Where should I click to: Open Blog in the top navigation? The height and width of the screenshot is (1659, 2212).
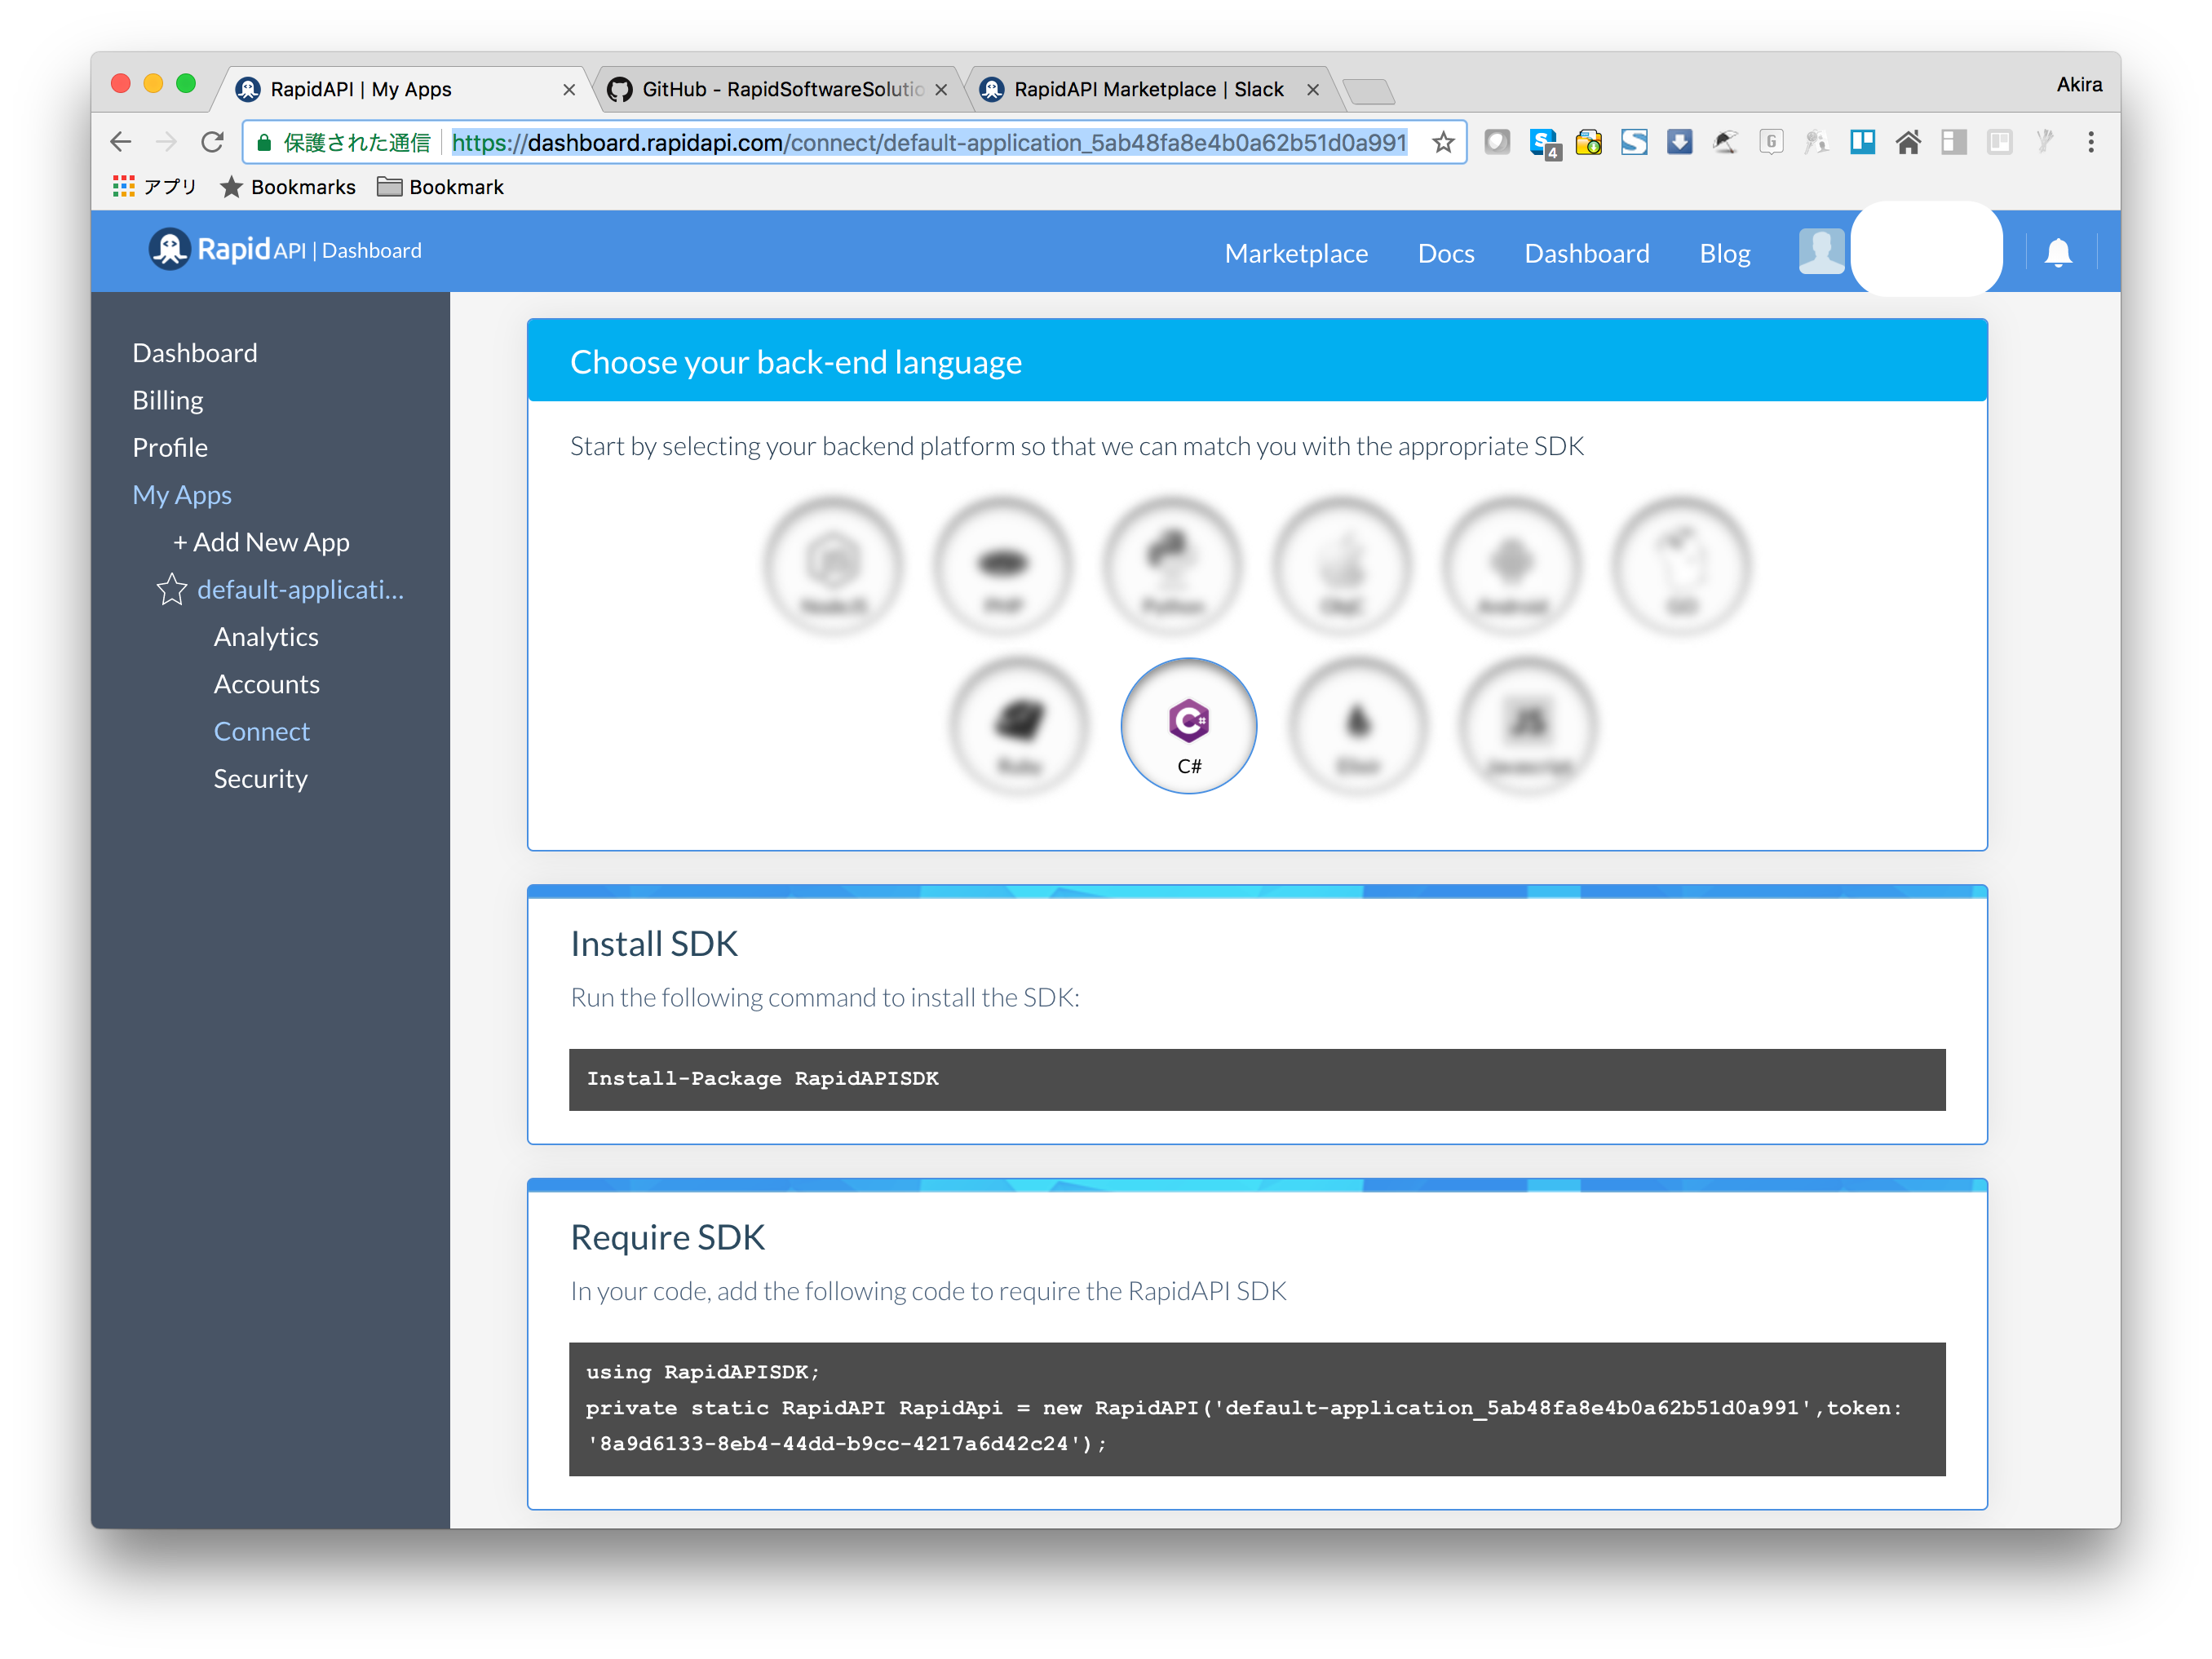1725,253
